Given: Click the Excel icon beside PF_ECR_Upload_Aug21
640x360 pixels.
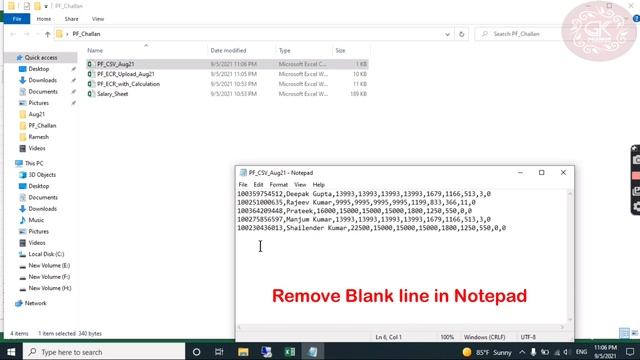Looking at the screenshot, I should (x=91, y=74).
